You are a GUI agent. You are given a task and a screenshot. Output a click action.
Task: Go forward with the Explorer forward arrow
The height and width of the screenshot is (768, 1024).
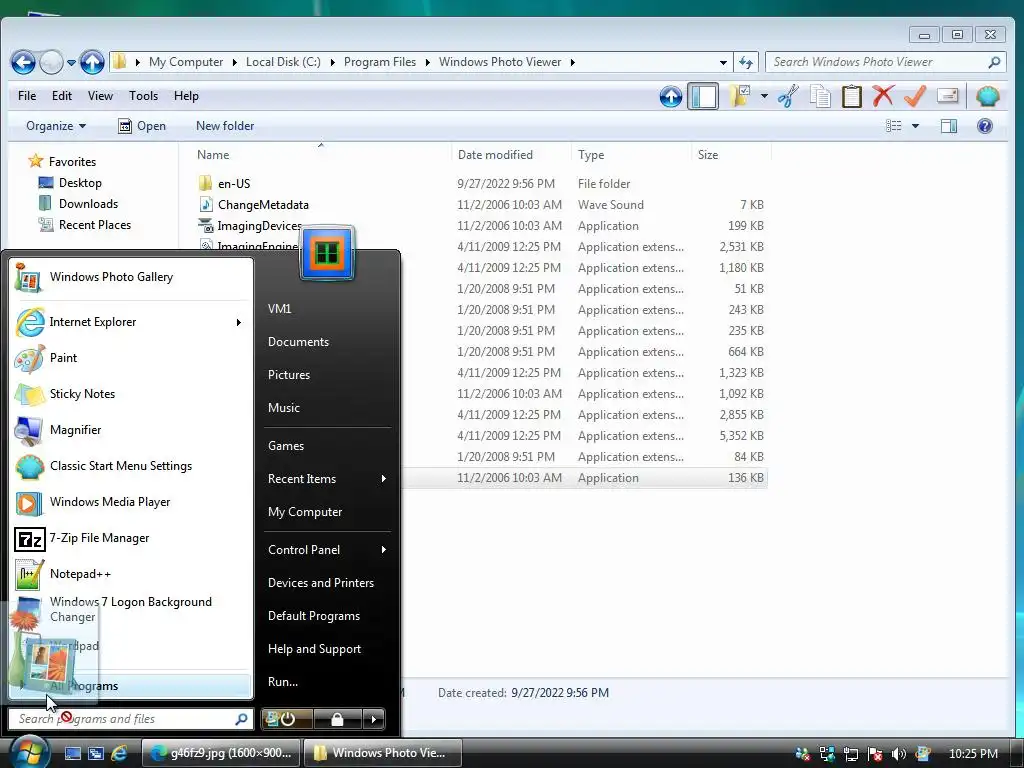[x=51, y=62]
